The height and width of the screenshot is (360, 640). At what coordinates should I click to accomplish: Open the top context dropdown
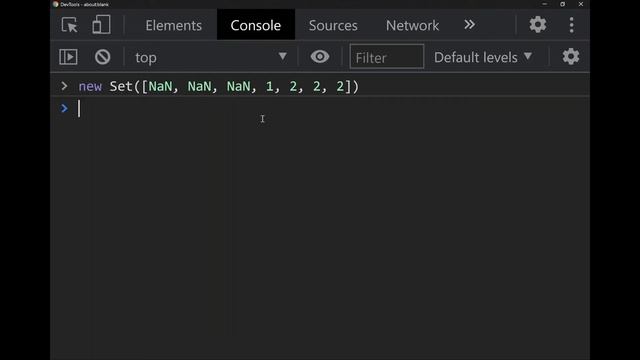pos(211,57)
